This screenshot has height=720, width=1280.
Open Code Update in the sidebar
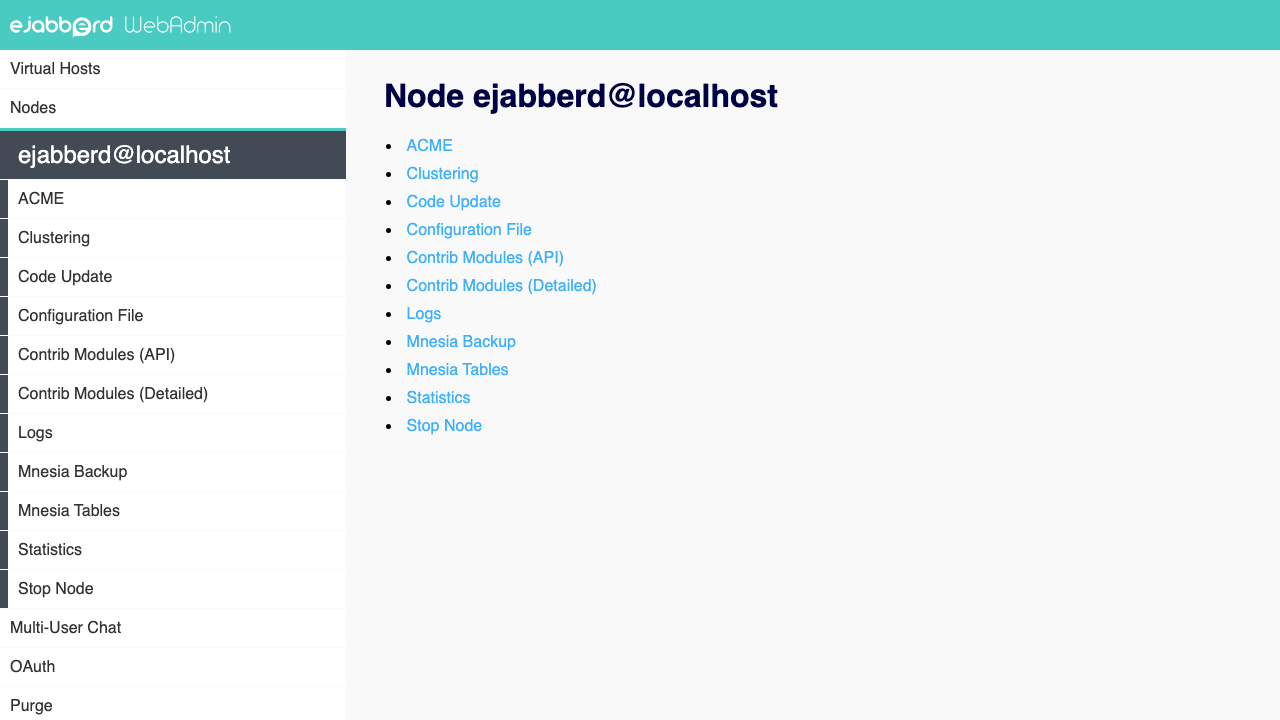pos(177,277)
